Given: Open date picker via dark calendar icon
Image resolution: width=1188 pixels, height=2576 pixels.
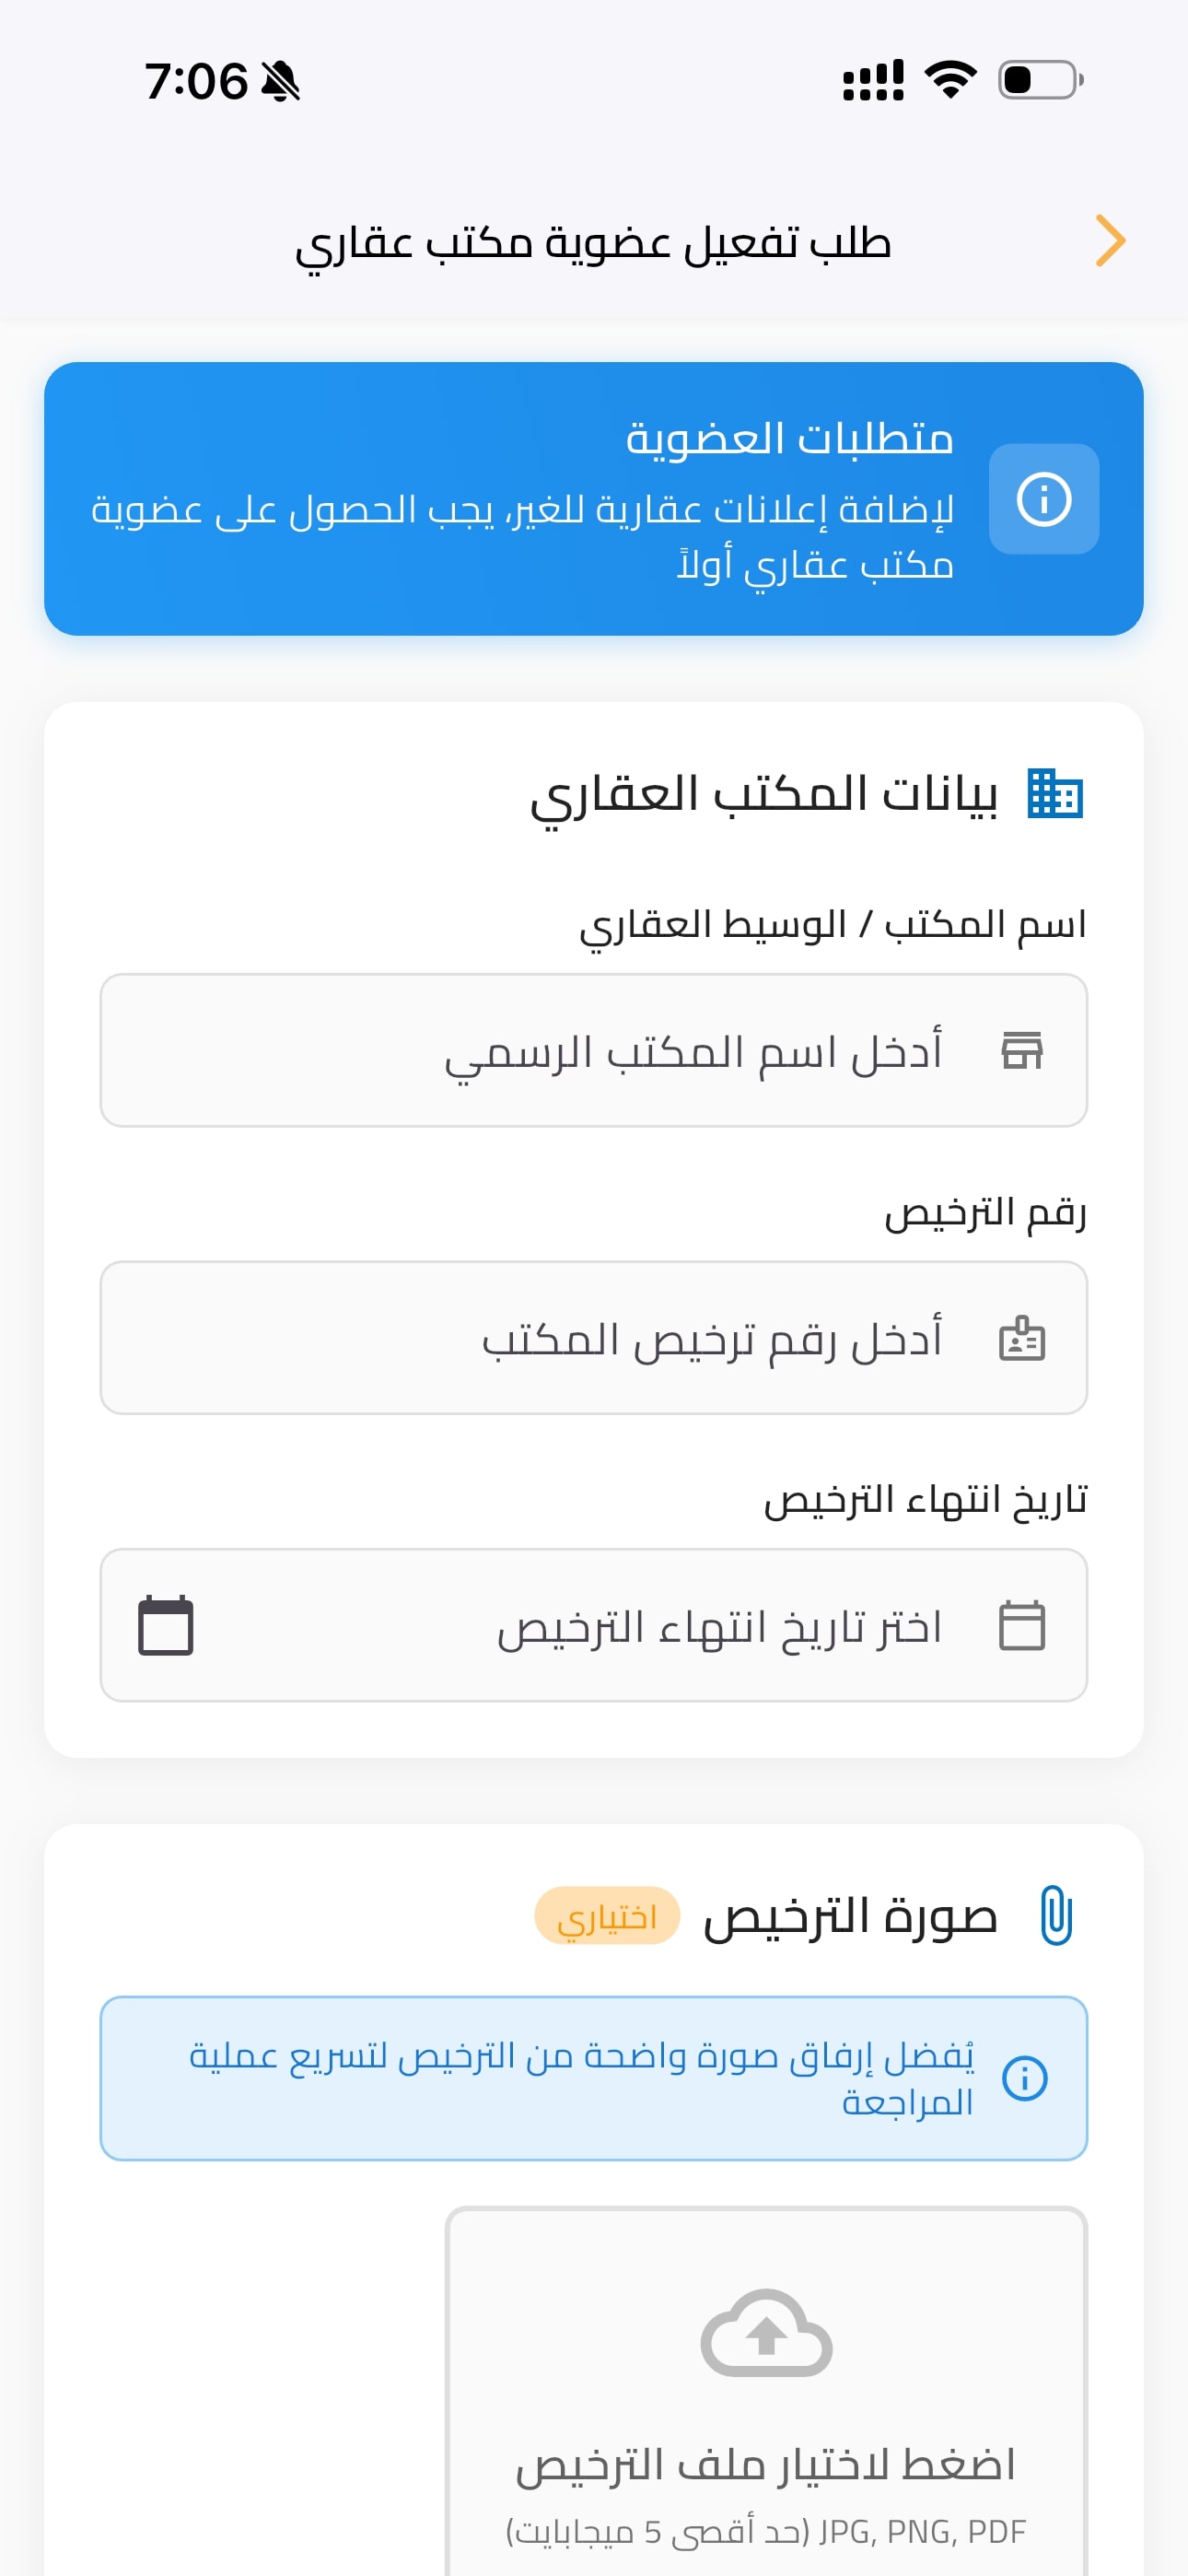Looking at the screenshot, I should [166, 1625].
